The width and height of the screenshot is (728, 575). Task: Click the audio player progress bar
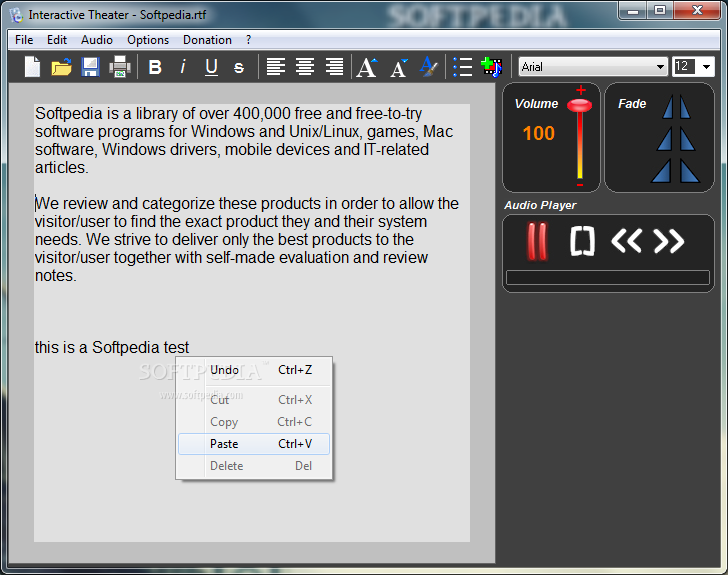pyautogui.click(x=608, y=277)
